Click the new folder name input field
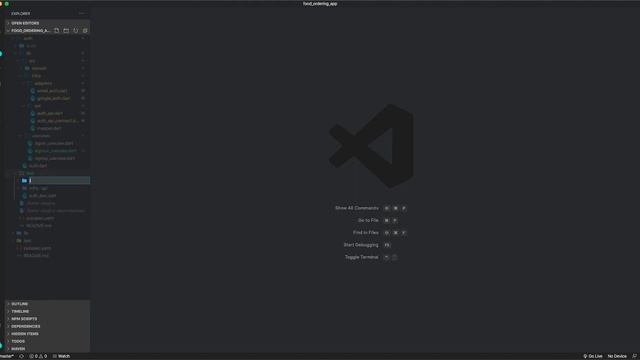This screenshot has height=360, width=640. coord(59,180)
